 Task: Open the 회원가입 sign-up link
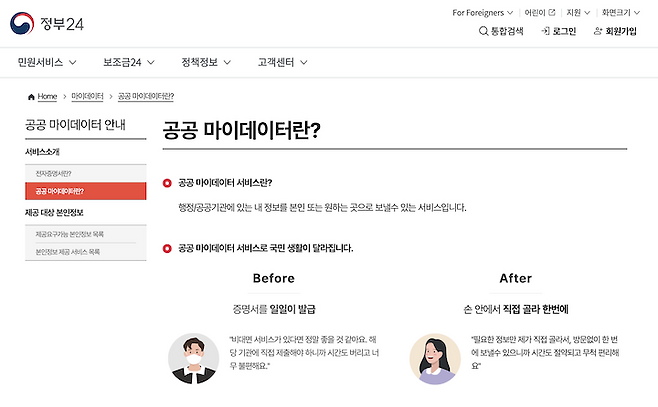click(x=615, y=31)
